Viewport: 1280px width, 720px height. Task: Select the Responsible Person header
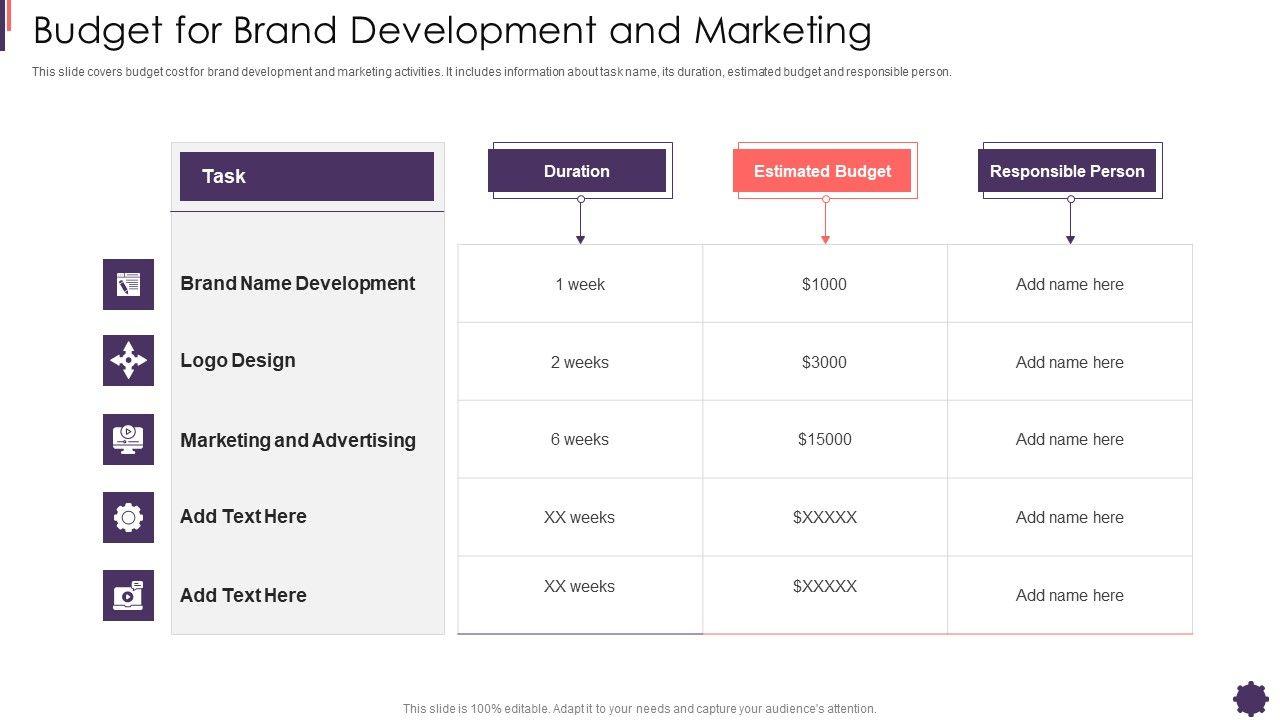click(x=1067, y=171)
